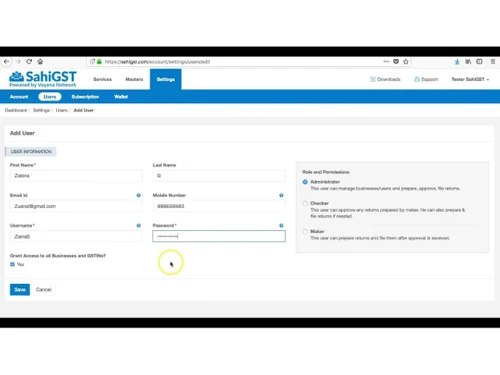Toggle Yes checkbox for all businesses access
Image resolution: width=500 pixels, height=375 pixels.
coord(12,264)
